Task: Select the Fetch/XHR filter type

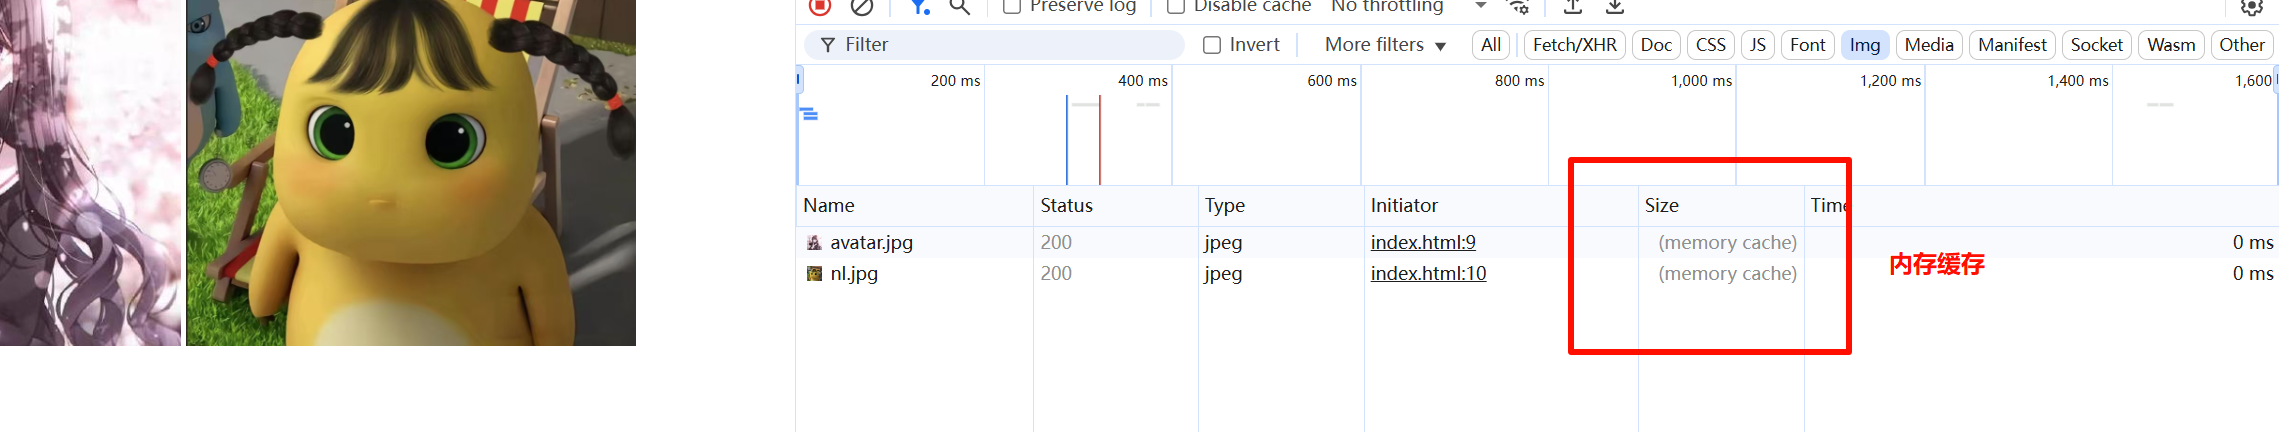Action: 1574,45
